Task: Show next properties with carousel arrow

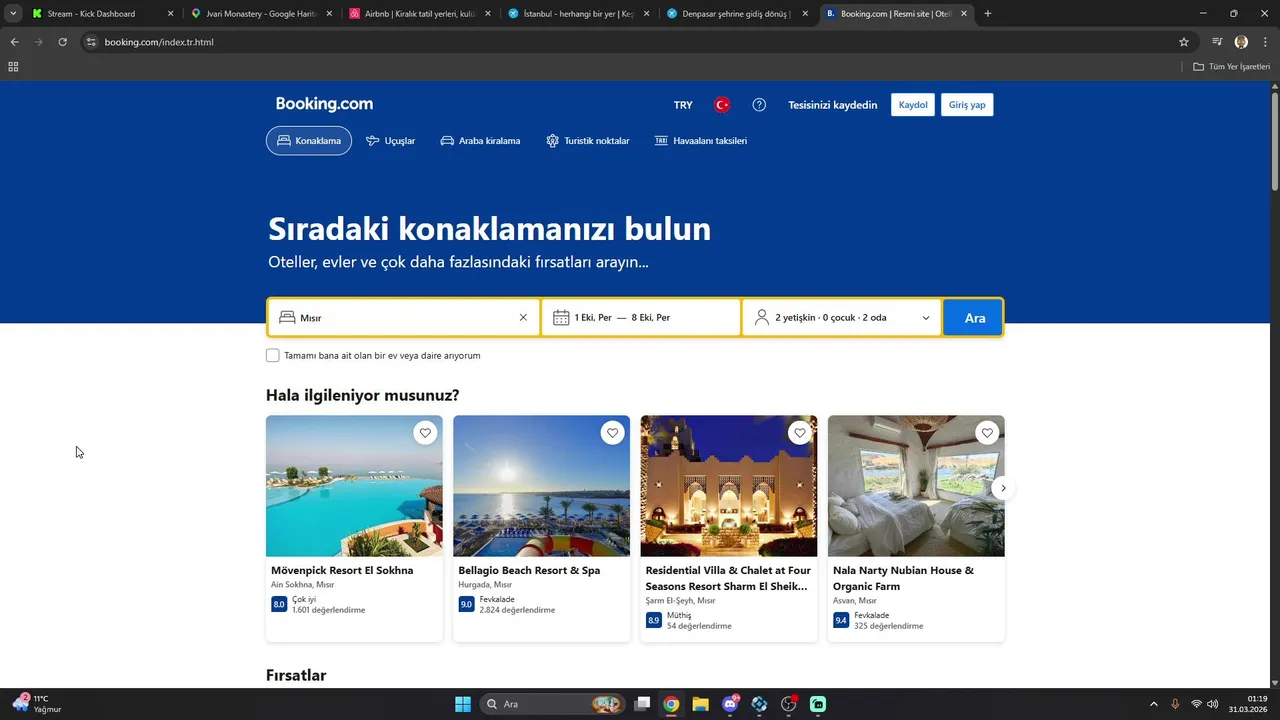Action: point(1003,488)
